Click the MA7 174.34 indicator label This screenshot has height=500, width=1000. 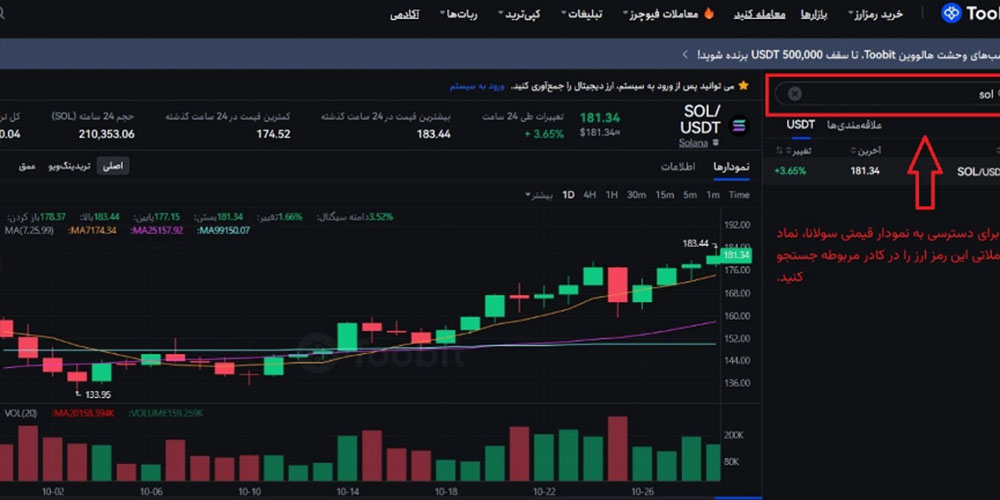click(92, 230)
